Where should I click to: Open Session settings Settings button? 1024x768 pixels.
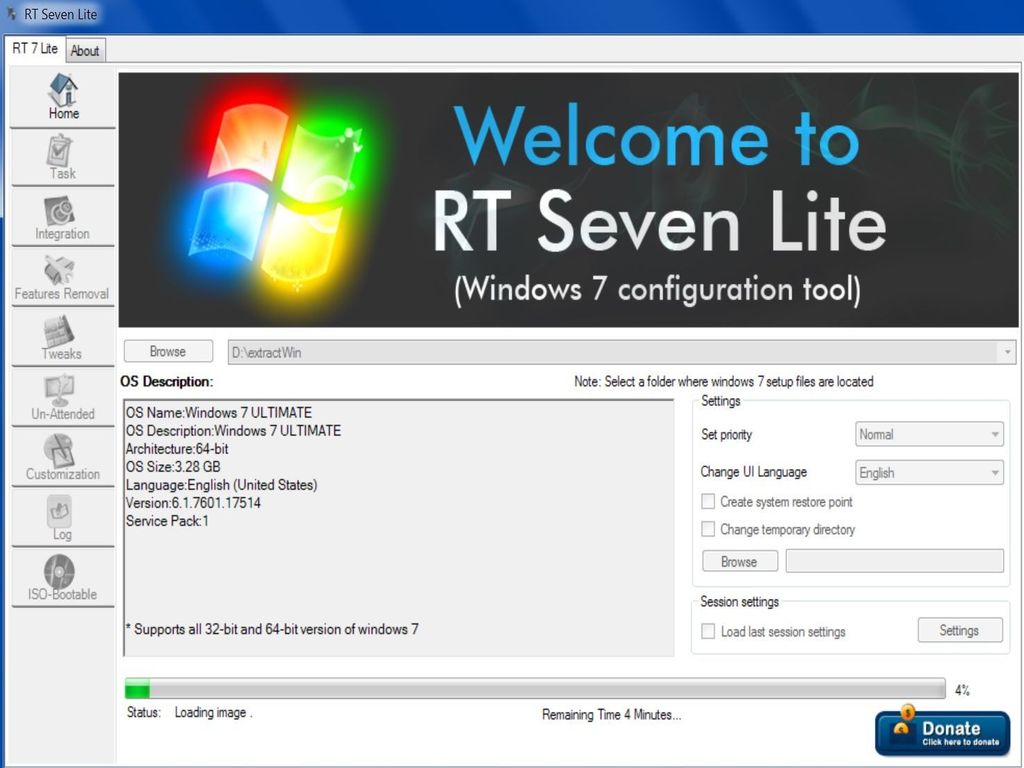pyautogui.click(x=959, y=630)
